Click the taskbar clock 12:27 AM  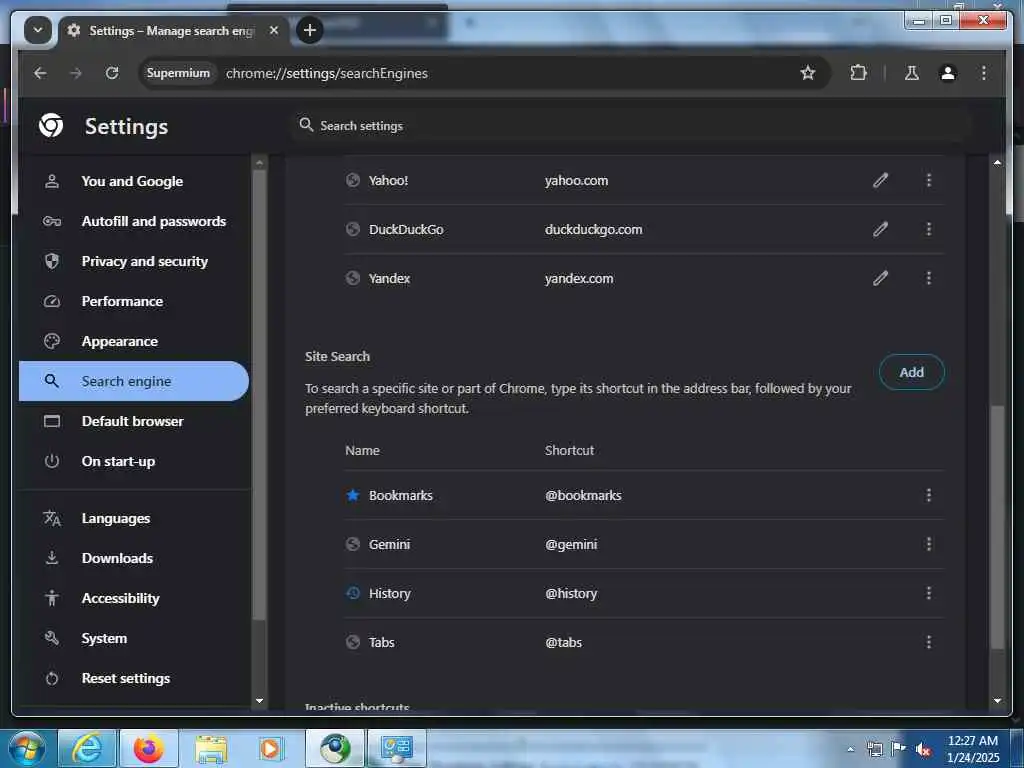[973, 741]
